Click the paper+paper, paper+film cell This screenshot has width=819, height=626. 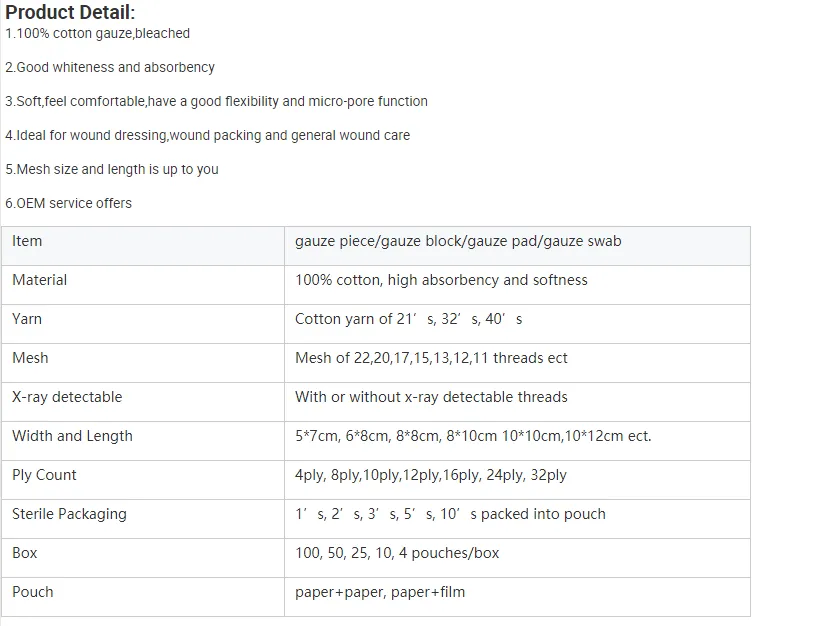[517, 597]
